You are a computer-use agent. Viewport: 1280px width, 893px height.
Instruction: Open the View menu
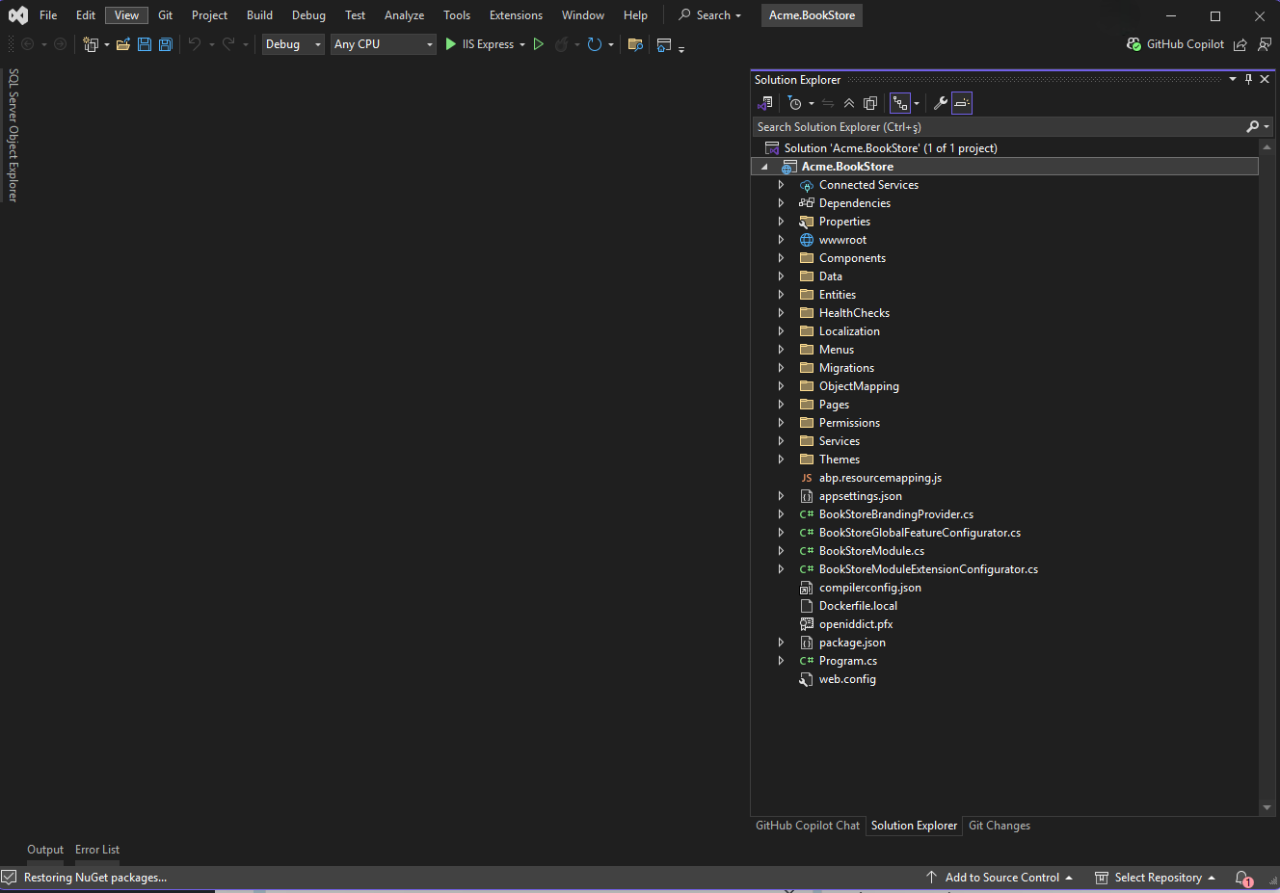click(x=125, y=14)
